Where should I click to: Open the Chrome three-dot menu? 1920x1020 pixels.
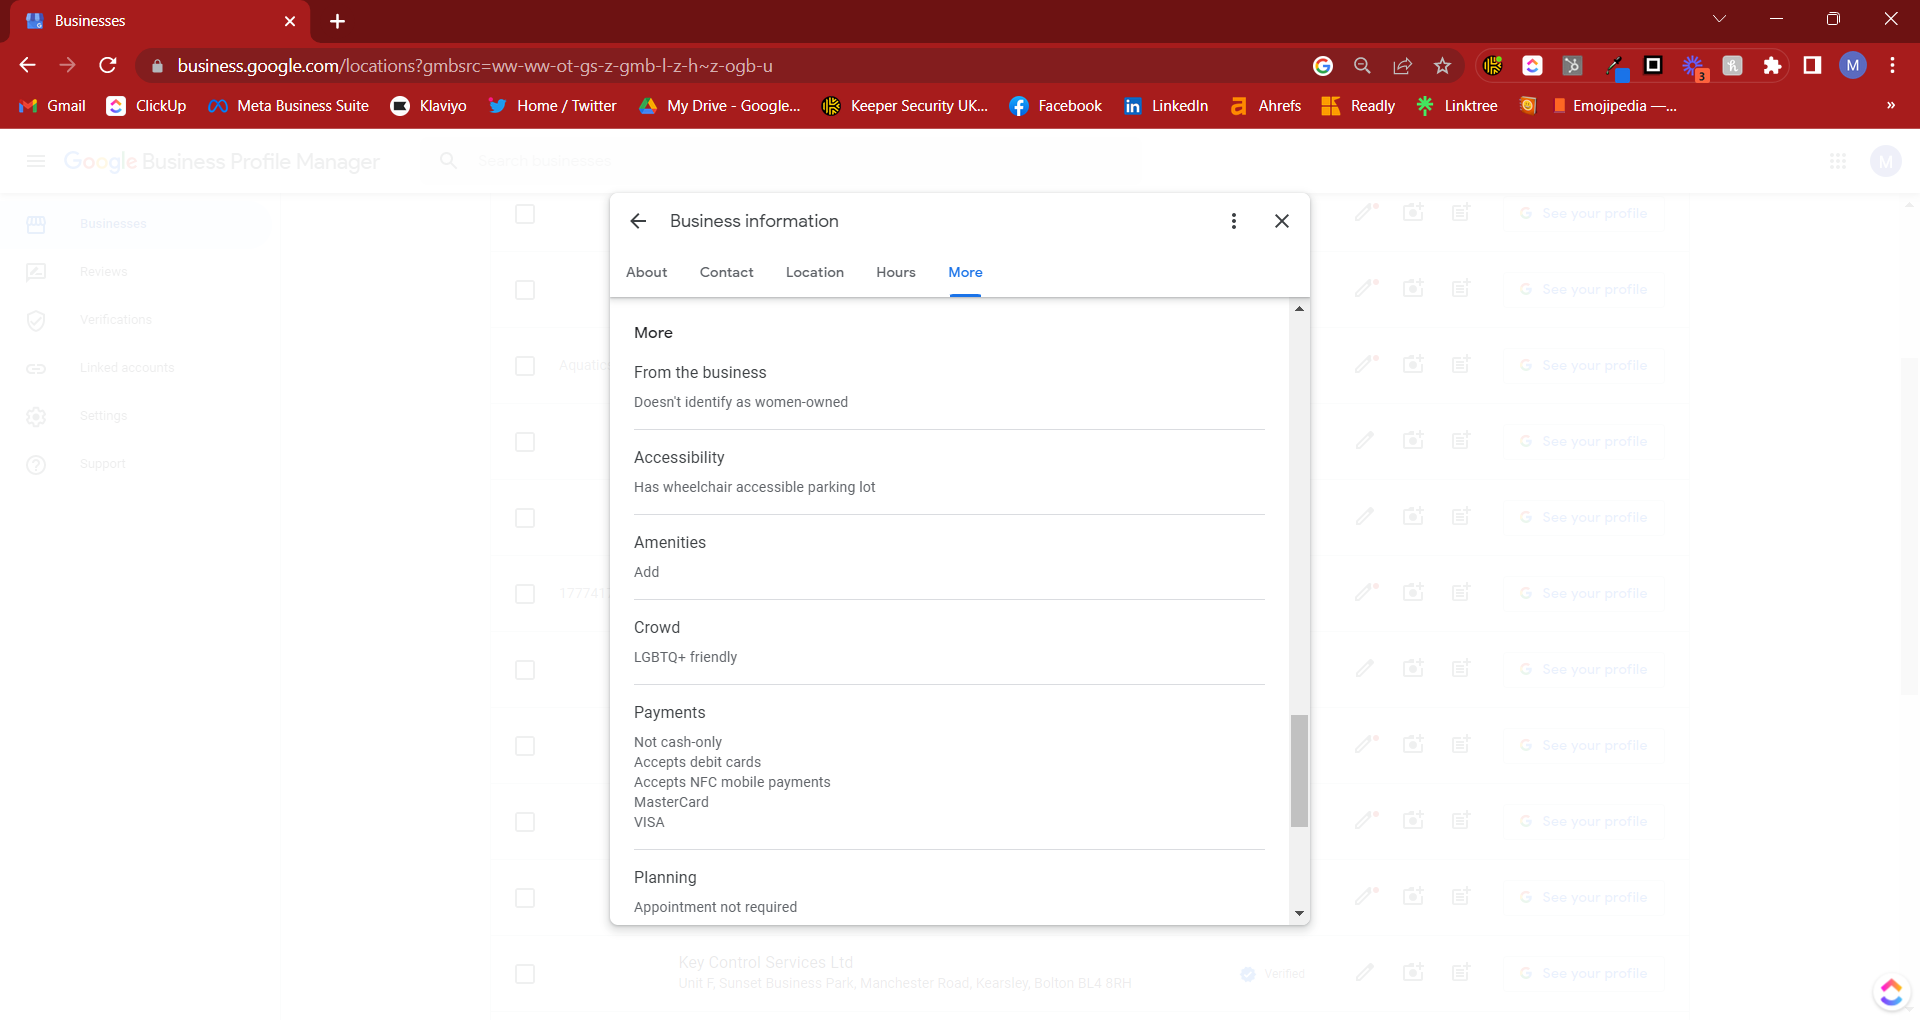pyautogui.click(x=1892, y=66)
